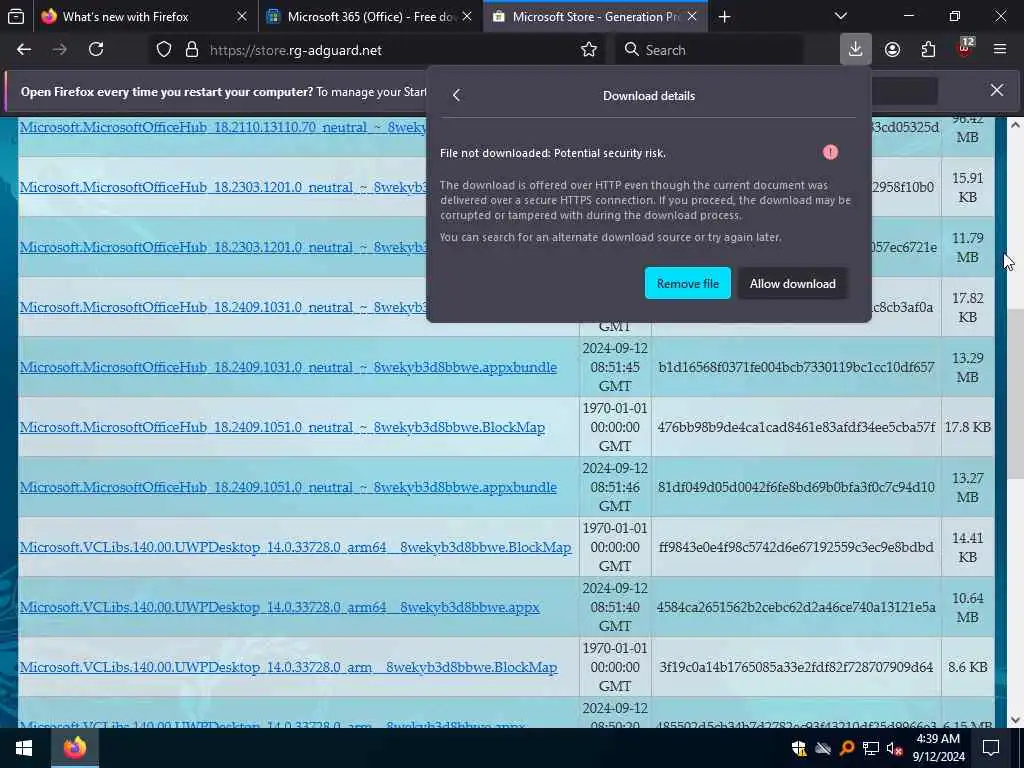Viewport: 1024px width, 768px height.
Task: Open Windows Security tray icon
Action: (x=799, y=748)
